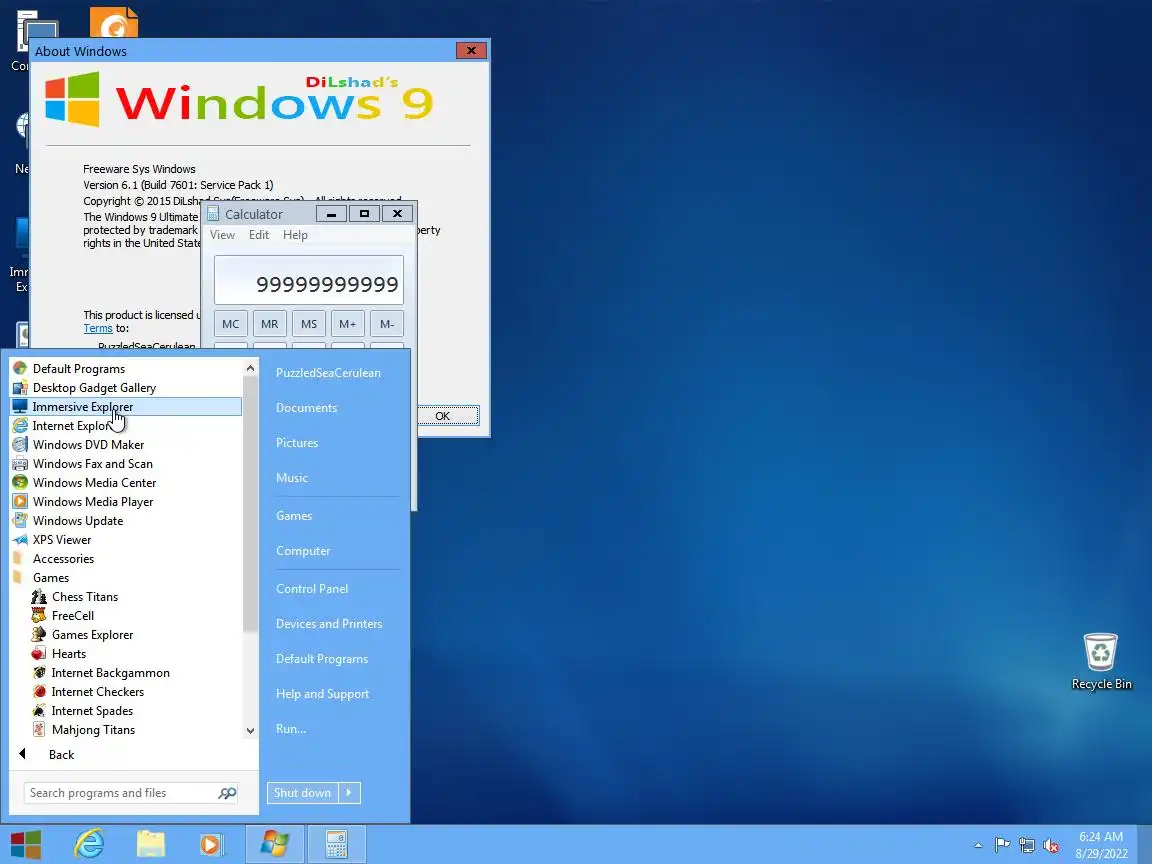Expand the Accessories folder
This screenshot has height=864, width=1152.
(x=63, y=559)
